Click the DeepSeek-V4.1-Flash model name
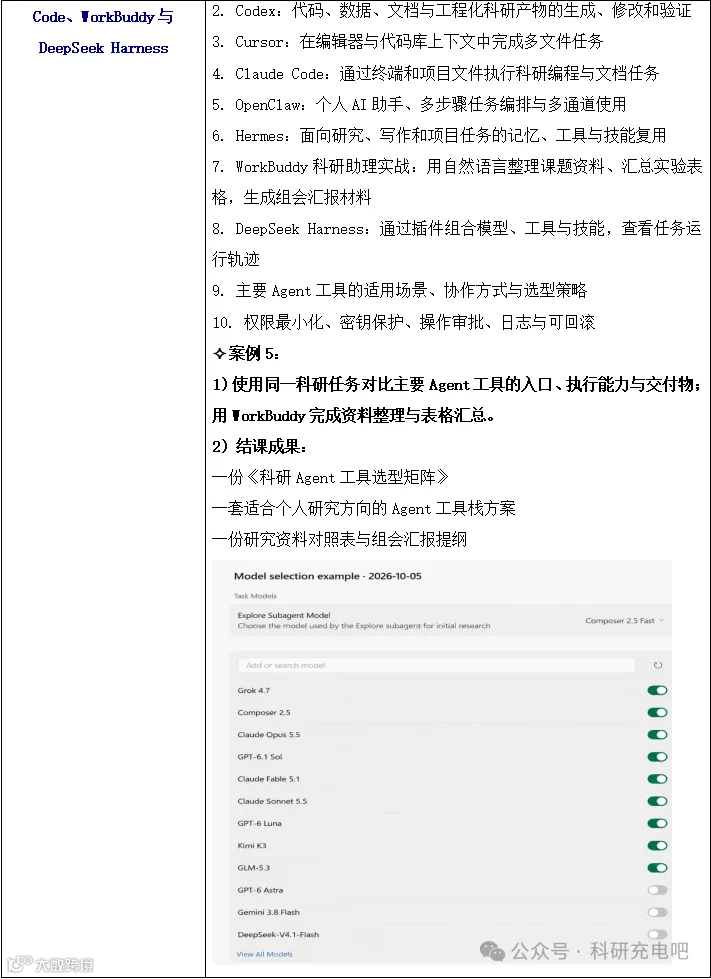The height and width of the screenshot is (979, 711). [278, 935]
